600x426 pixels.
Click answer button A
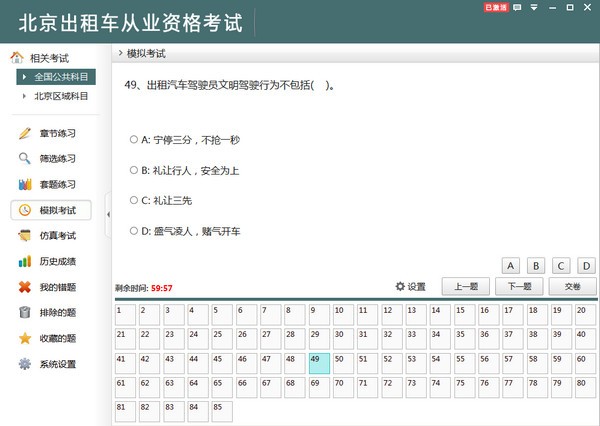pos(510,266)
